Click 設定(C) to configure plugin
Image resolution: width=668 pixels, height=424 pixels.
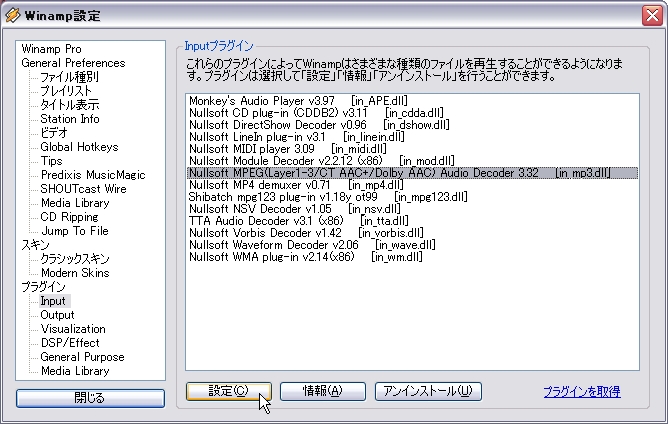229,391
